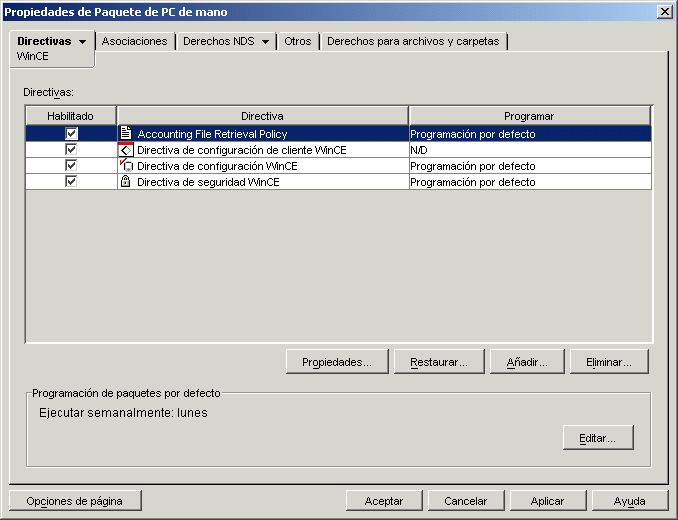Select the Directiva de seguridad WinCE text

pos(208,182)
